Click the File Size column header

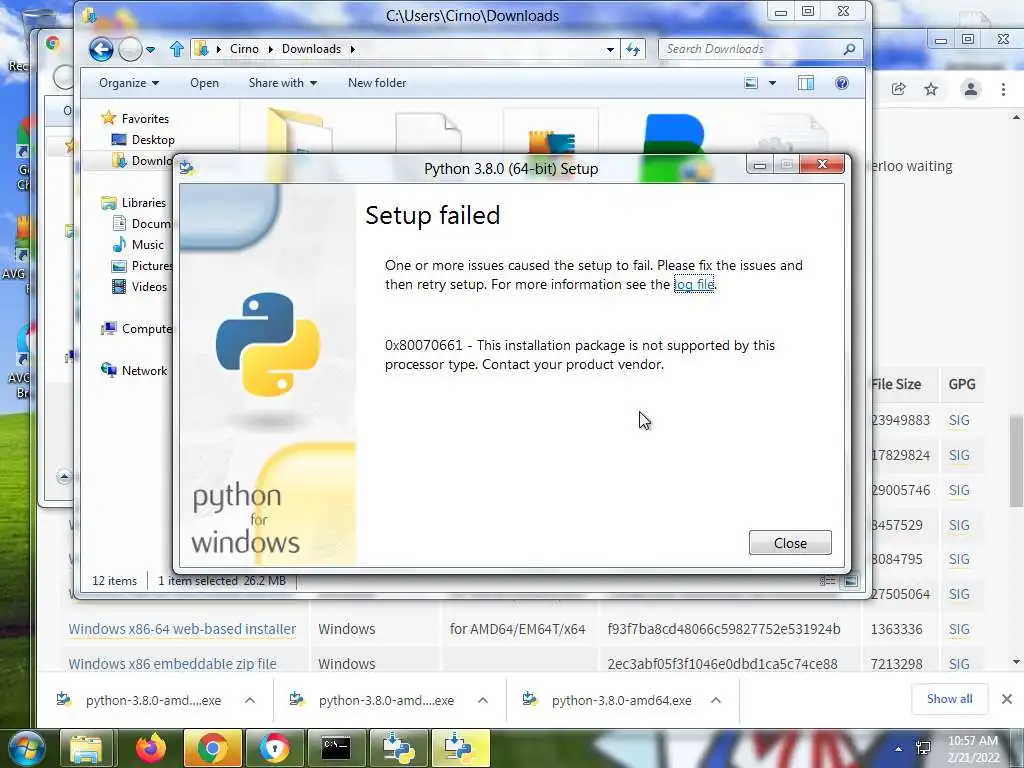(x=896, y=385)
